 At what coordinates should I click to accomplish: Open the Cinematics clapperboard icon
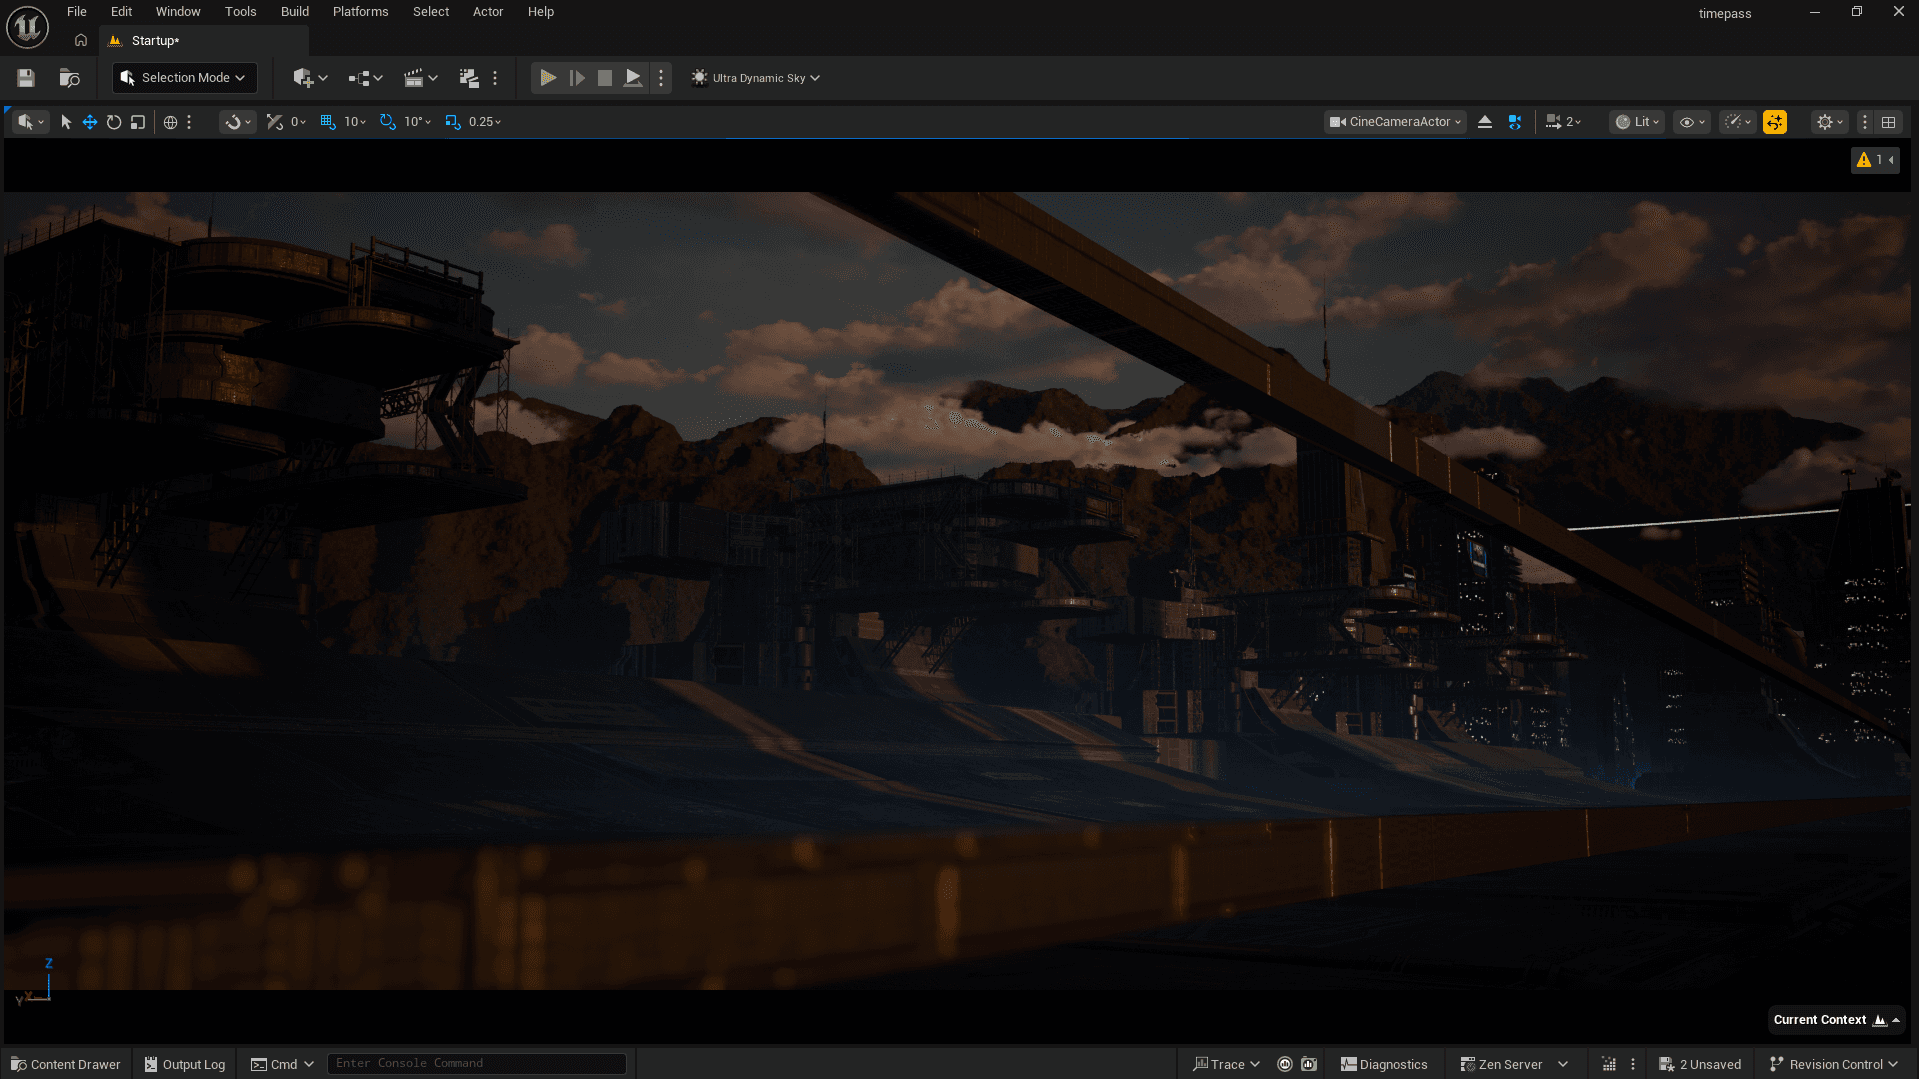click(415, 77)
